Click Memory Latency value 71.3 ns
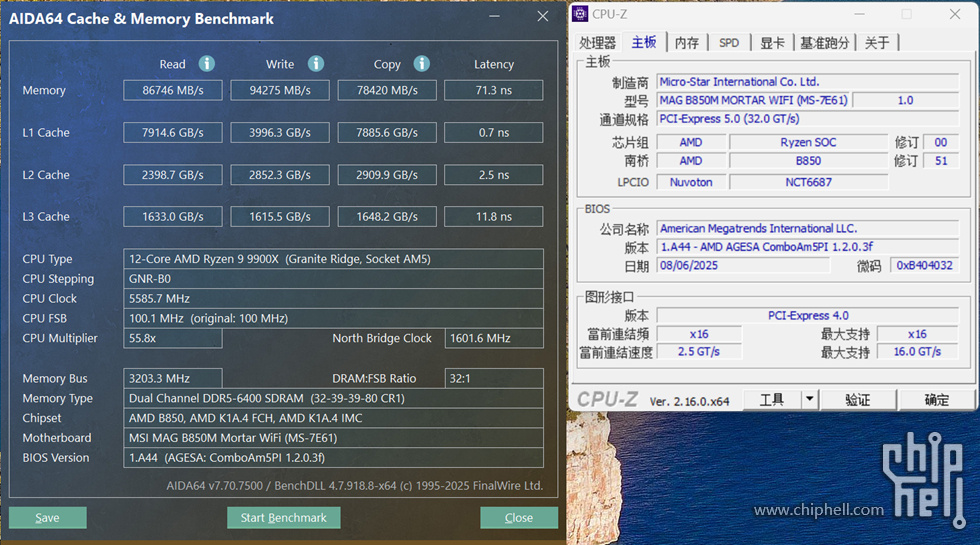980x545 pixels. pos(494,90)
